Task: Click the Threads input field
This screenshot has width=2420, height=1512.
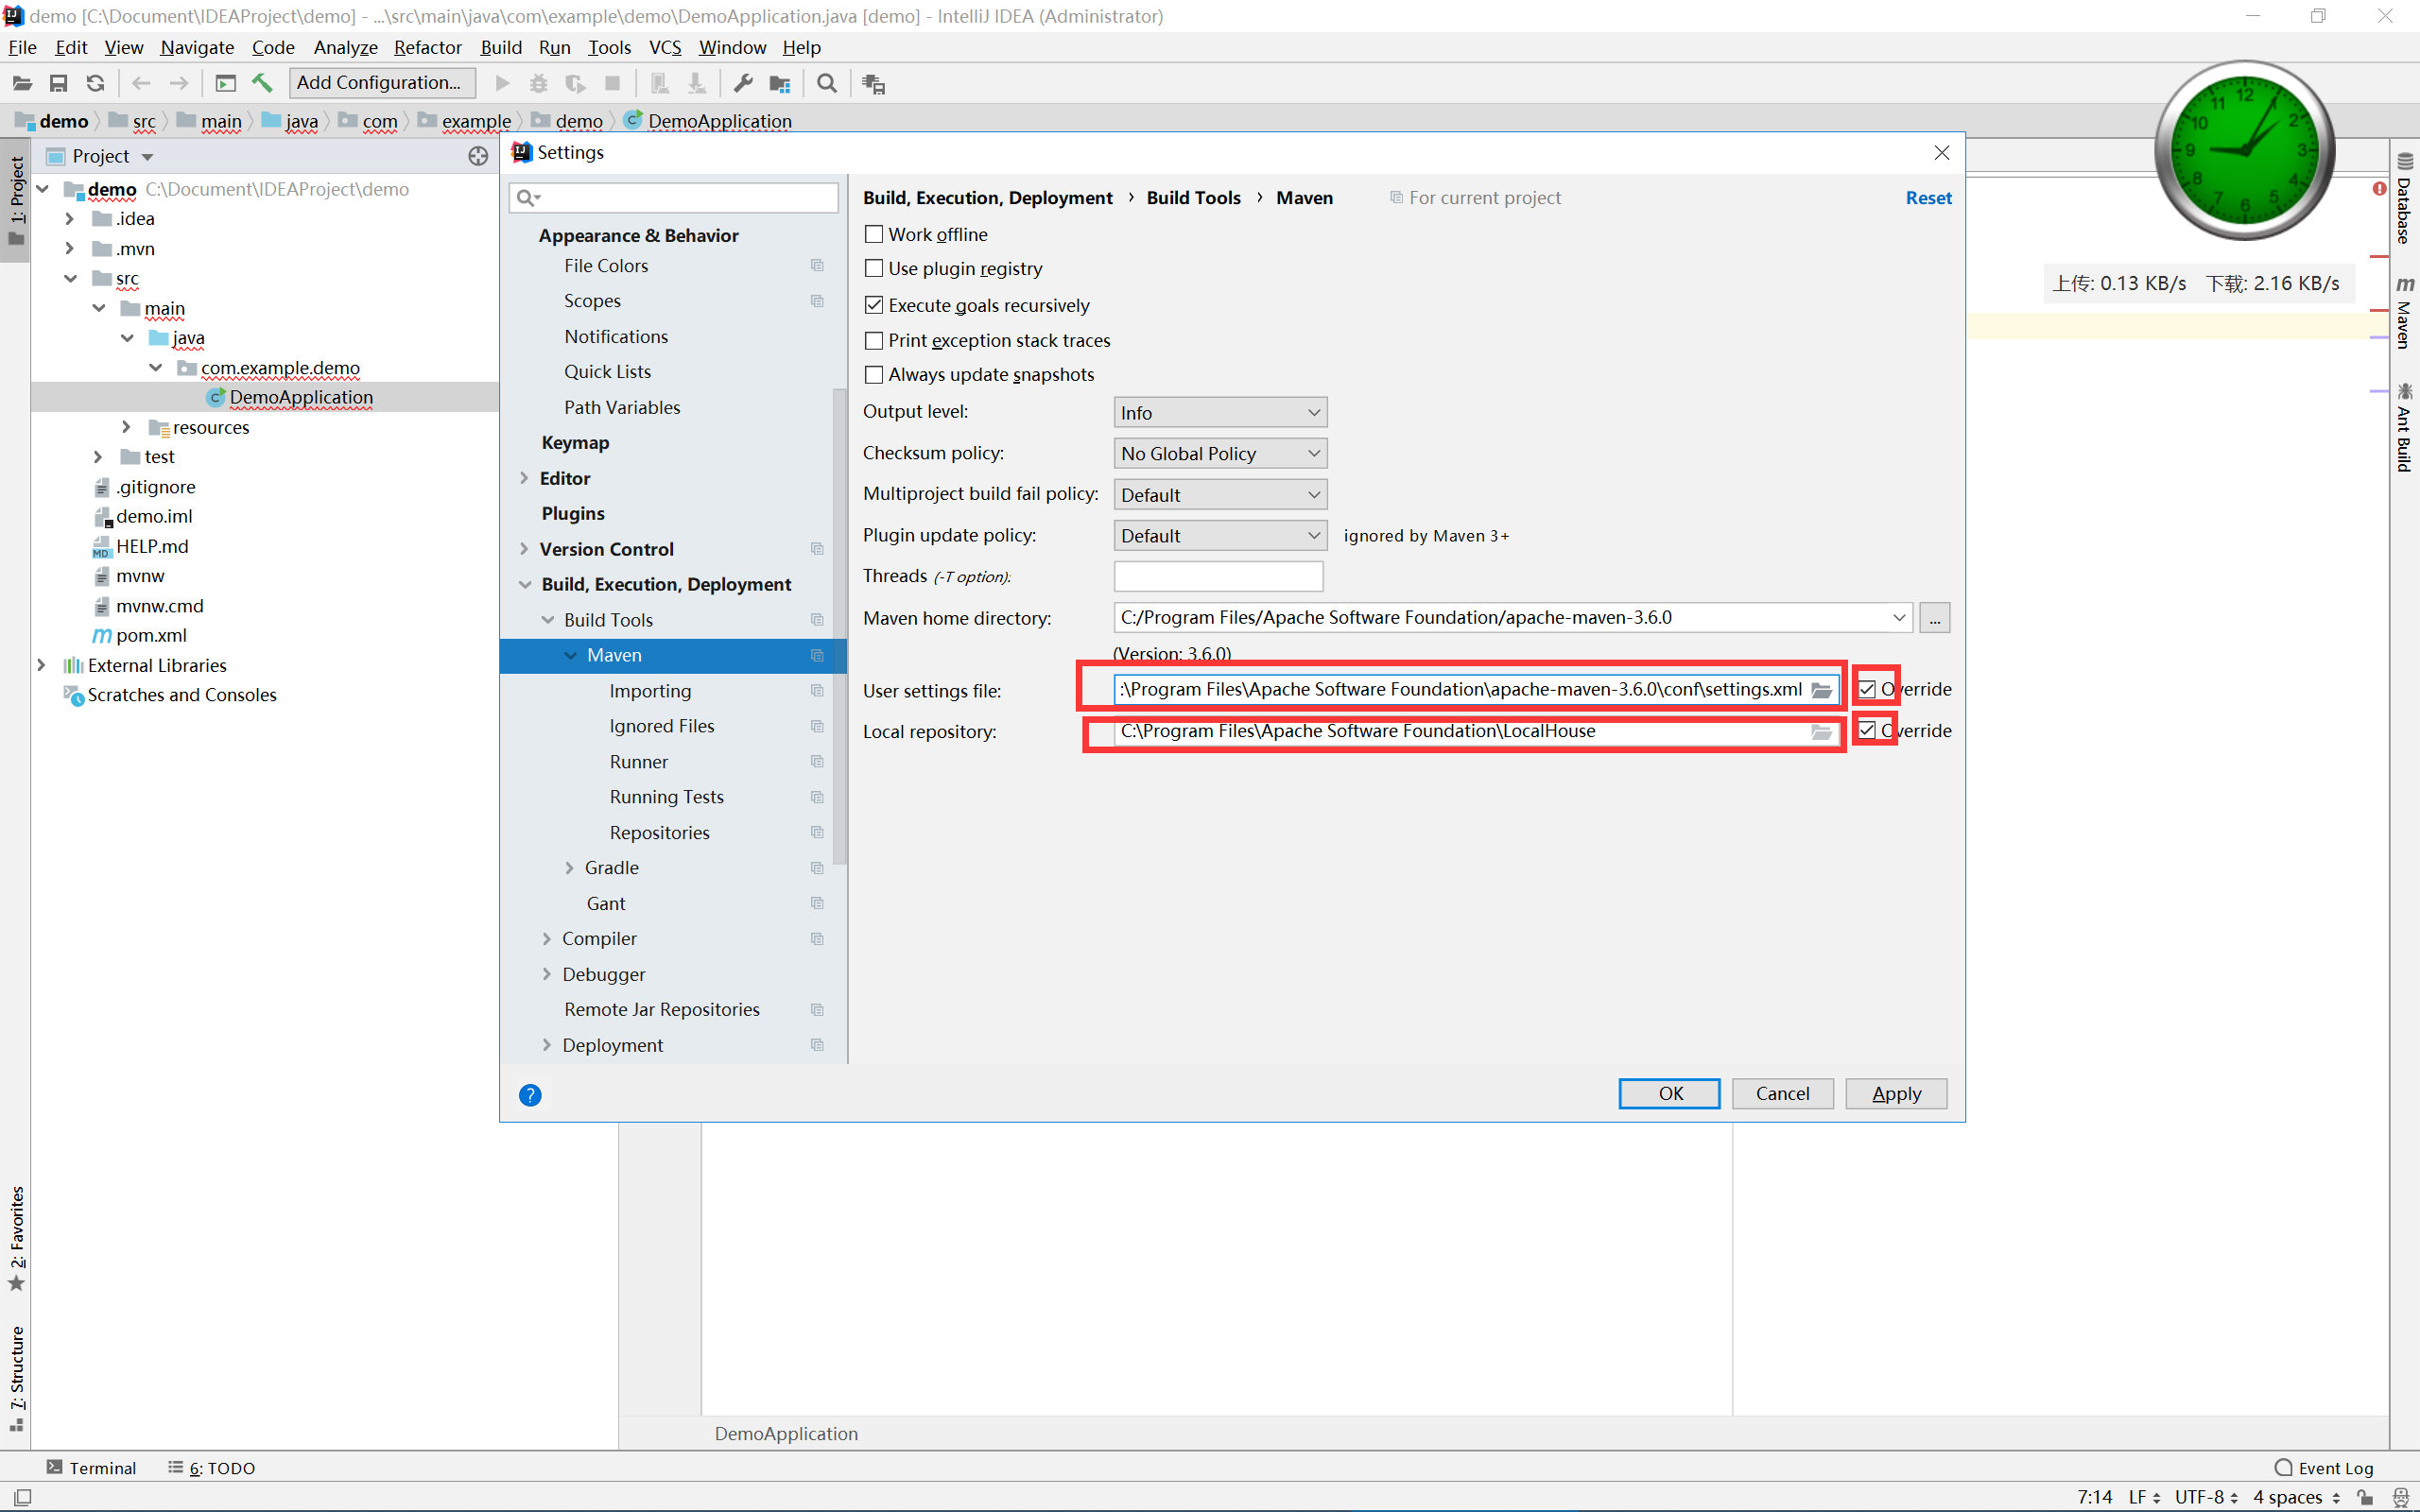Action: pyautogui.click(x=1217, y=576)
